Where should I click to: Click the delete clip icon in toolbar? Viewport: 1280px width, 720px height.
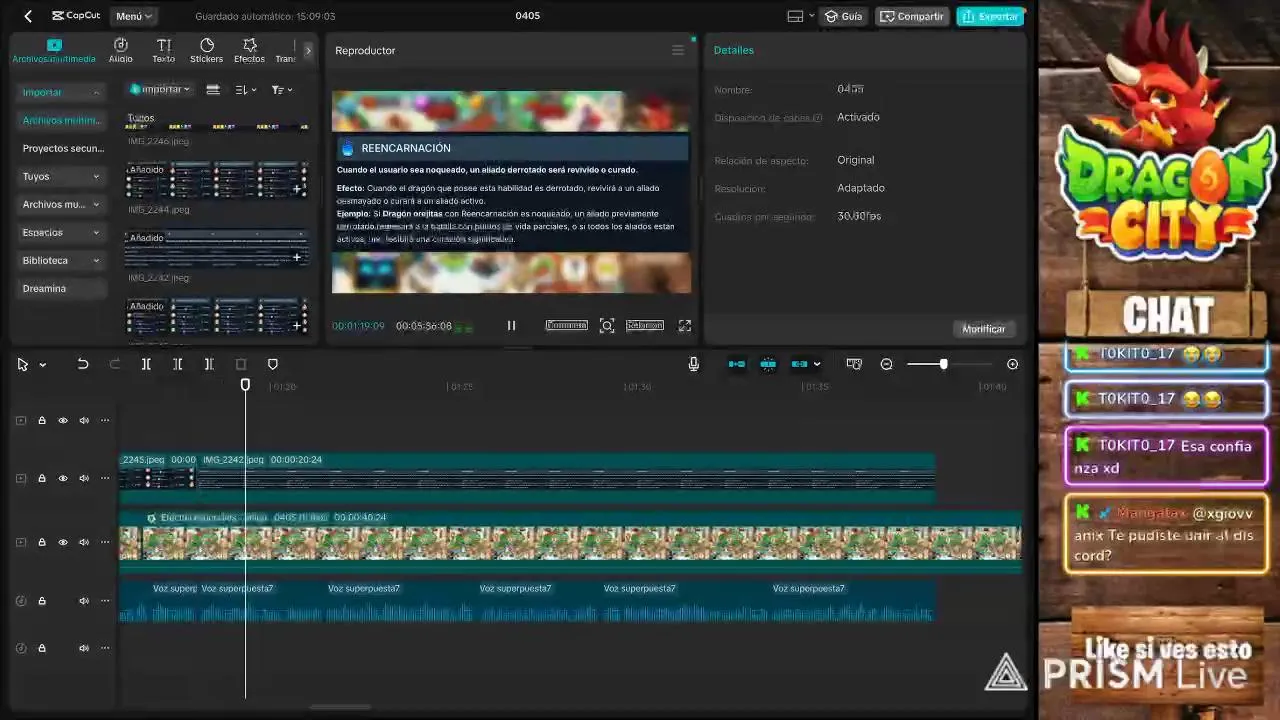[241, 364]
